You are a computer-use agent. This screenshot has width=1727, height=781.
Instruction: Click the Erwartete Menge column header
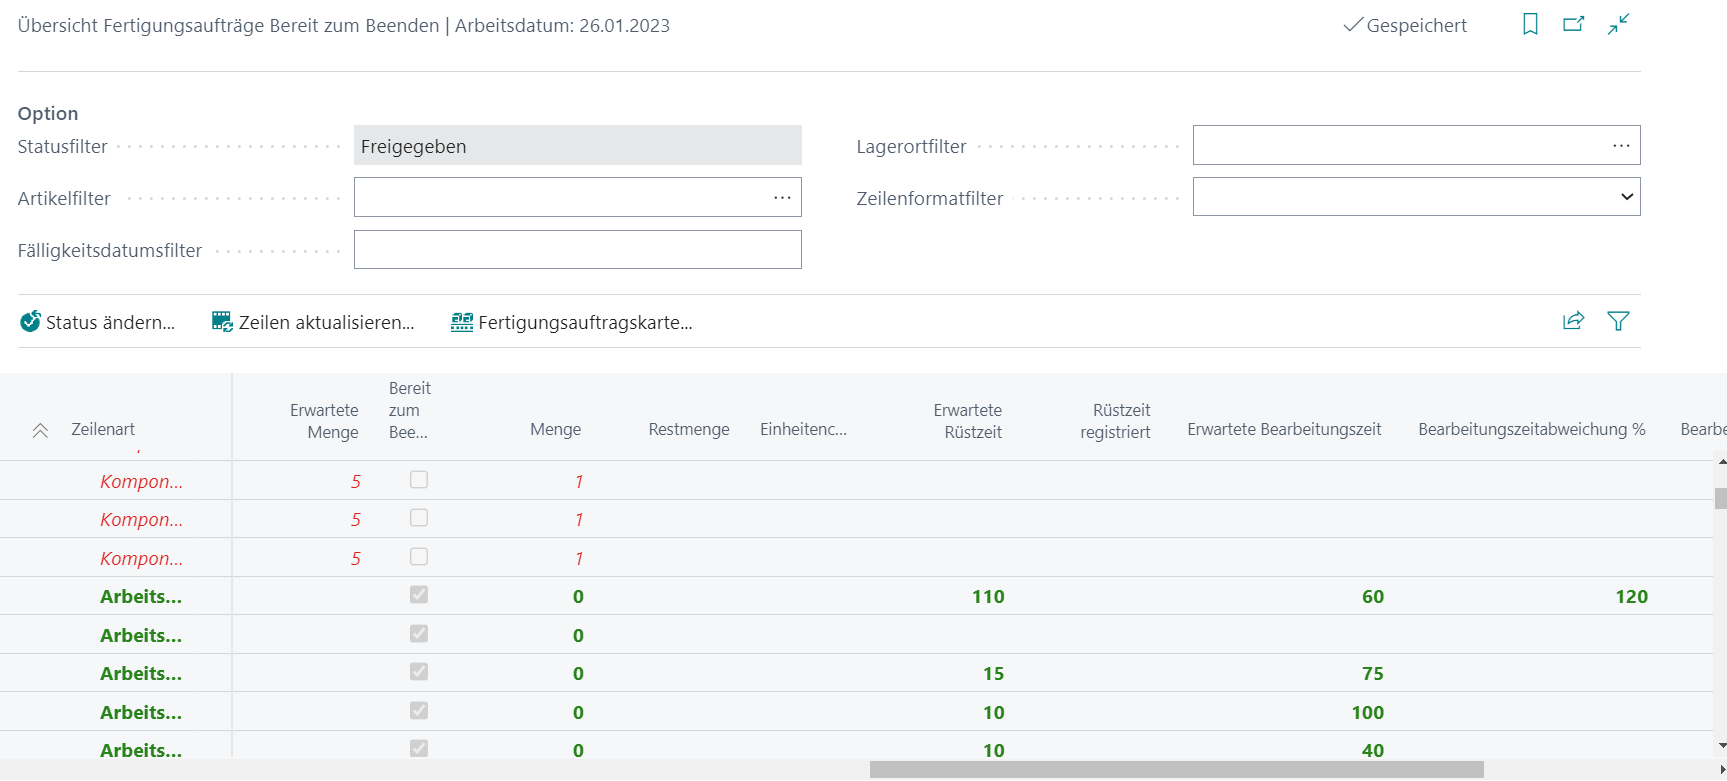tap(324, 421)
